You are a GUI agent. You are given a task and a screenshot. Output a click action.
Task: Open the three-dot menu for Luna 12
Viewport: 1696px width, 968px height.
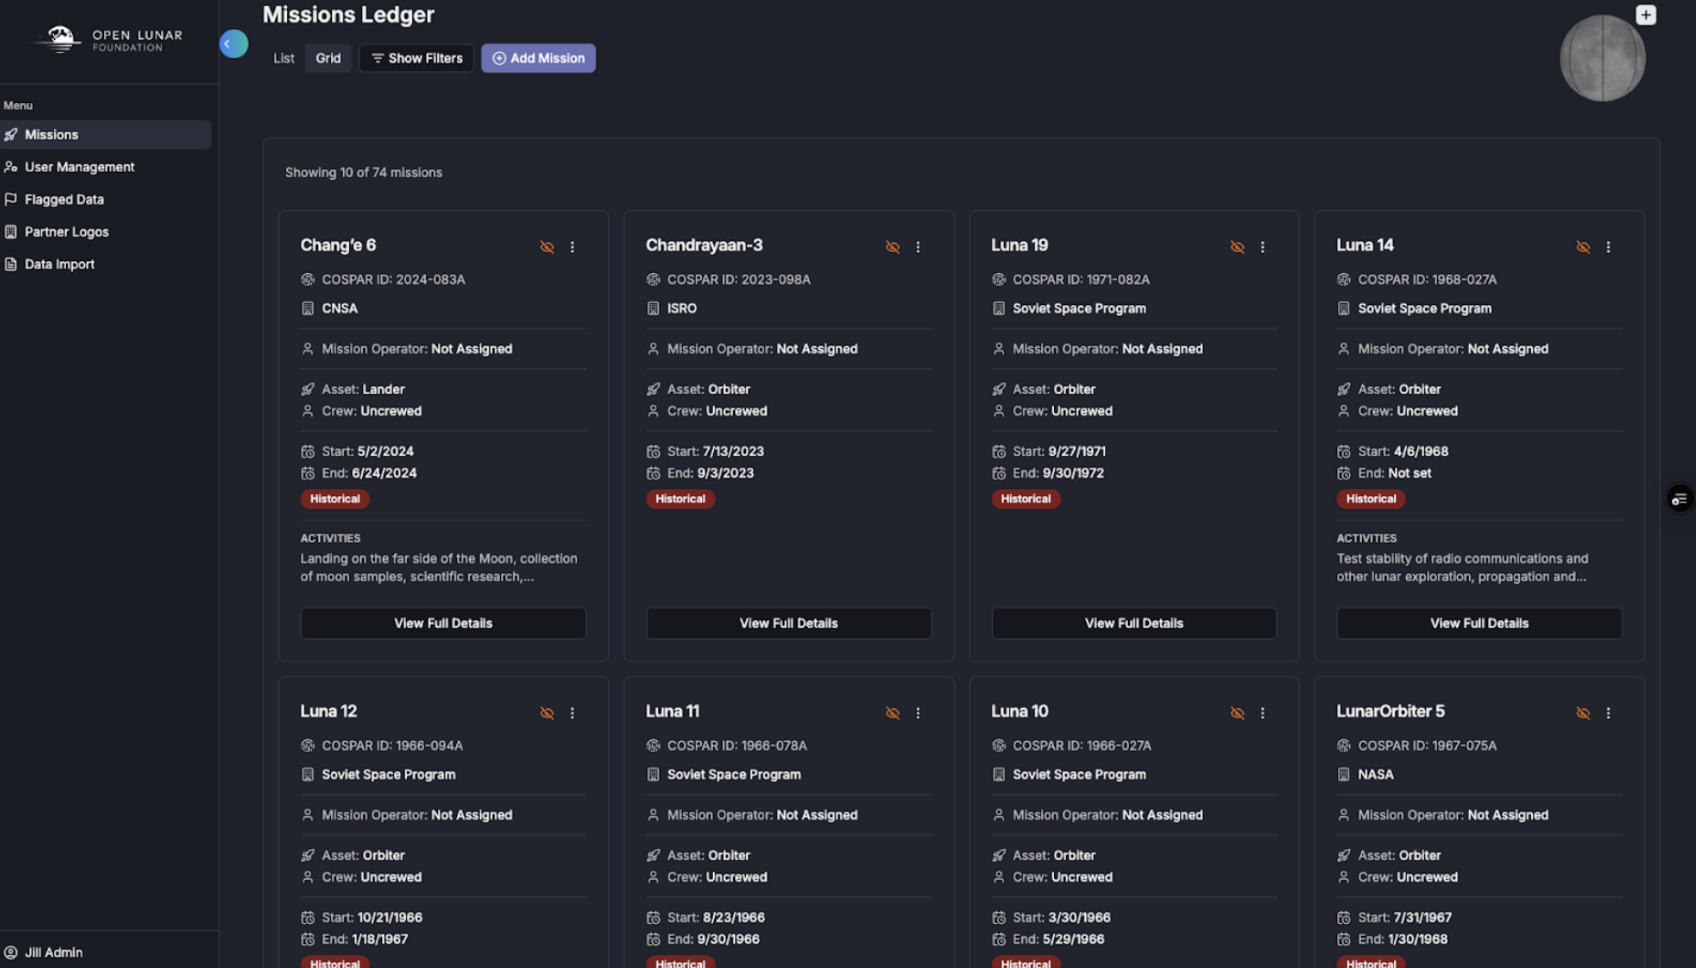click(x=572, y=713)
